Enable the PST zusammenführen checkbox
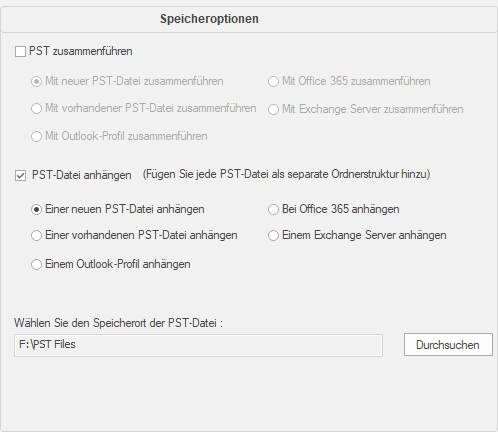Image resolution: width=498 pixels, height=432 pixels. click(20, 52)
